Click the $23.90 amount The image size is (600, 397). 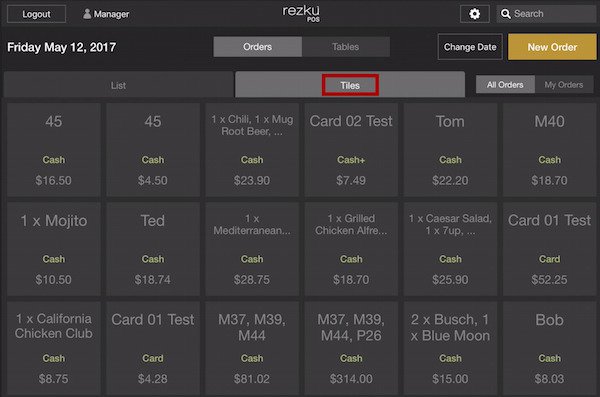point(252,180)
